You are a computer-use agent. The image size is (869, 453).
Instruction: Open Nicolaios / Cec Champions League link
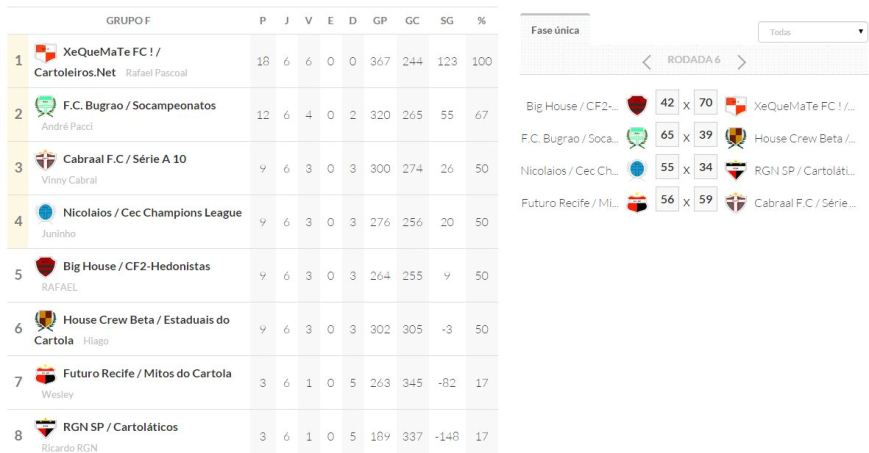coord(152,212)
